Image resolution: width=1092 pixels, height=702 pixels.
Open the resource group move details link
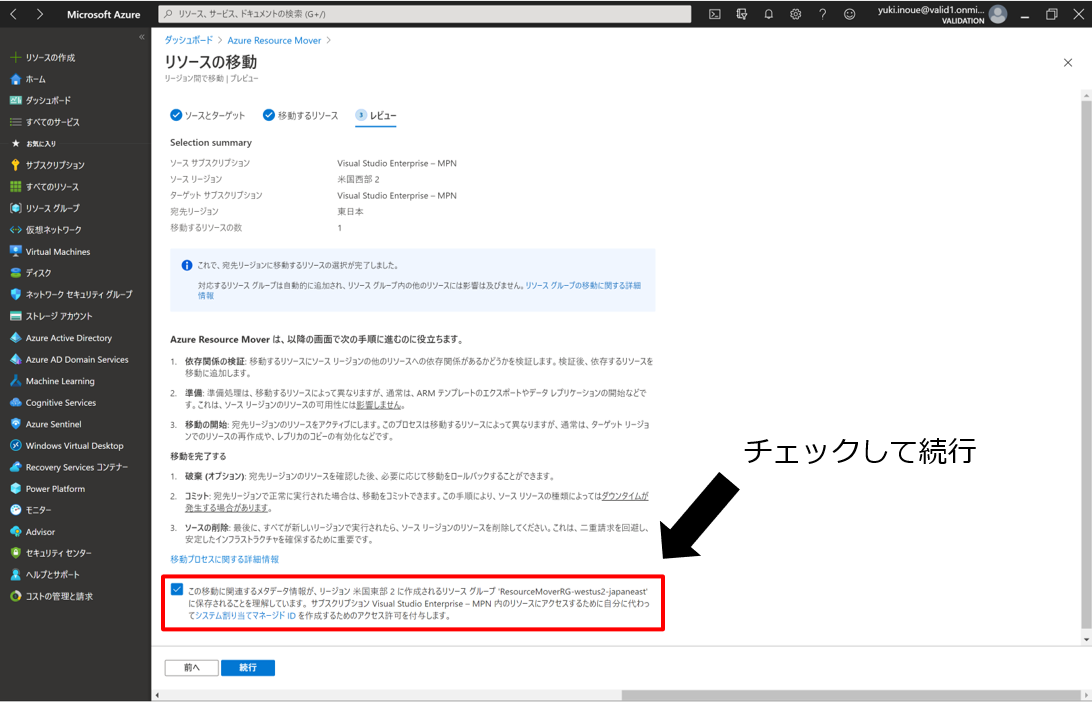coord(419,290)
